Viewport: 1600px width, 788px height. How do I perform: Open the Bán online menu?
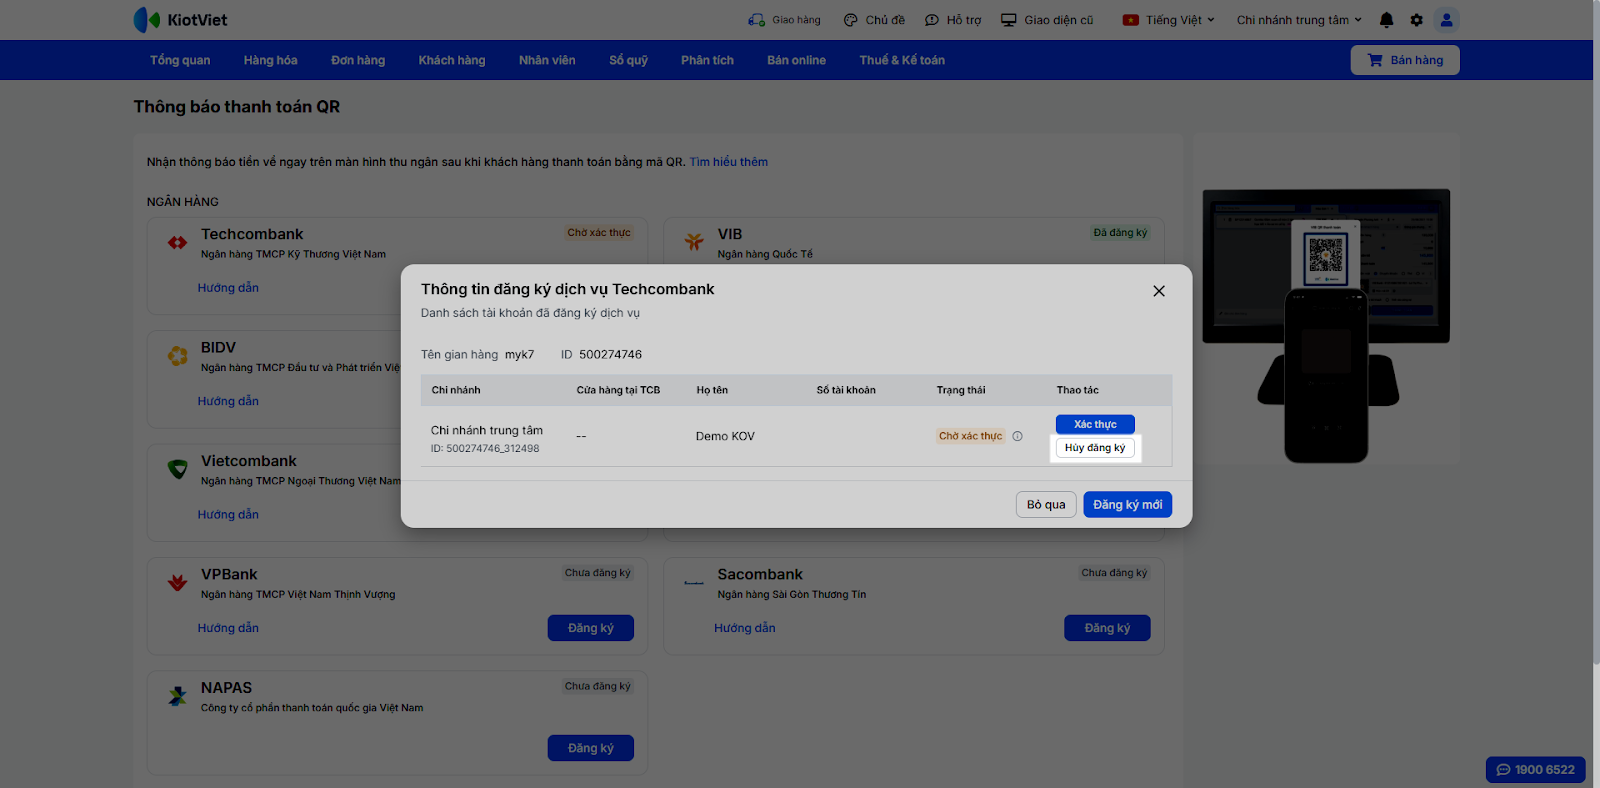click(796, 60)
